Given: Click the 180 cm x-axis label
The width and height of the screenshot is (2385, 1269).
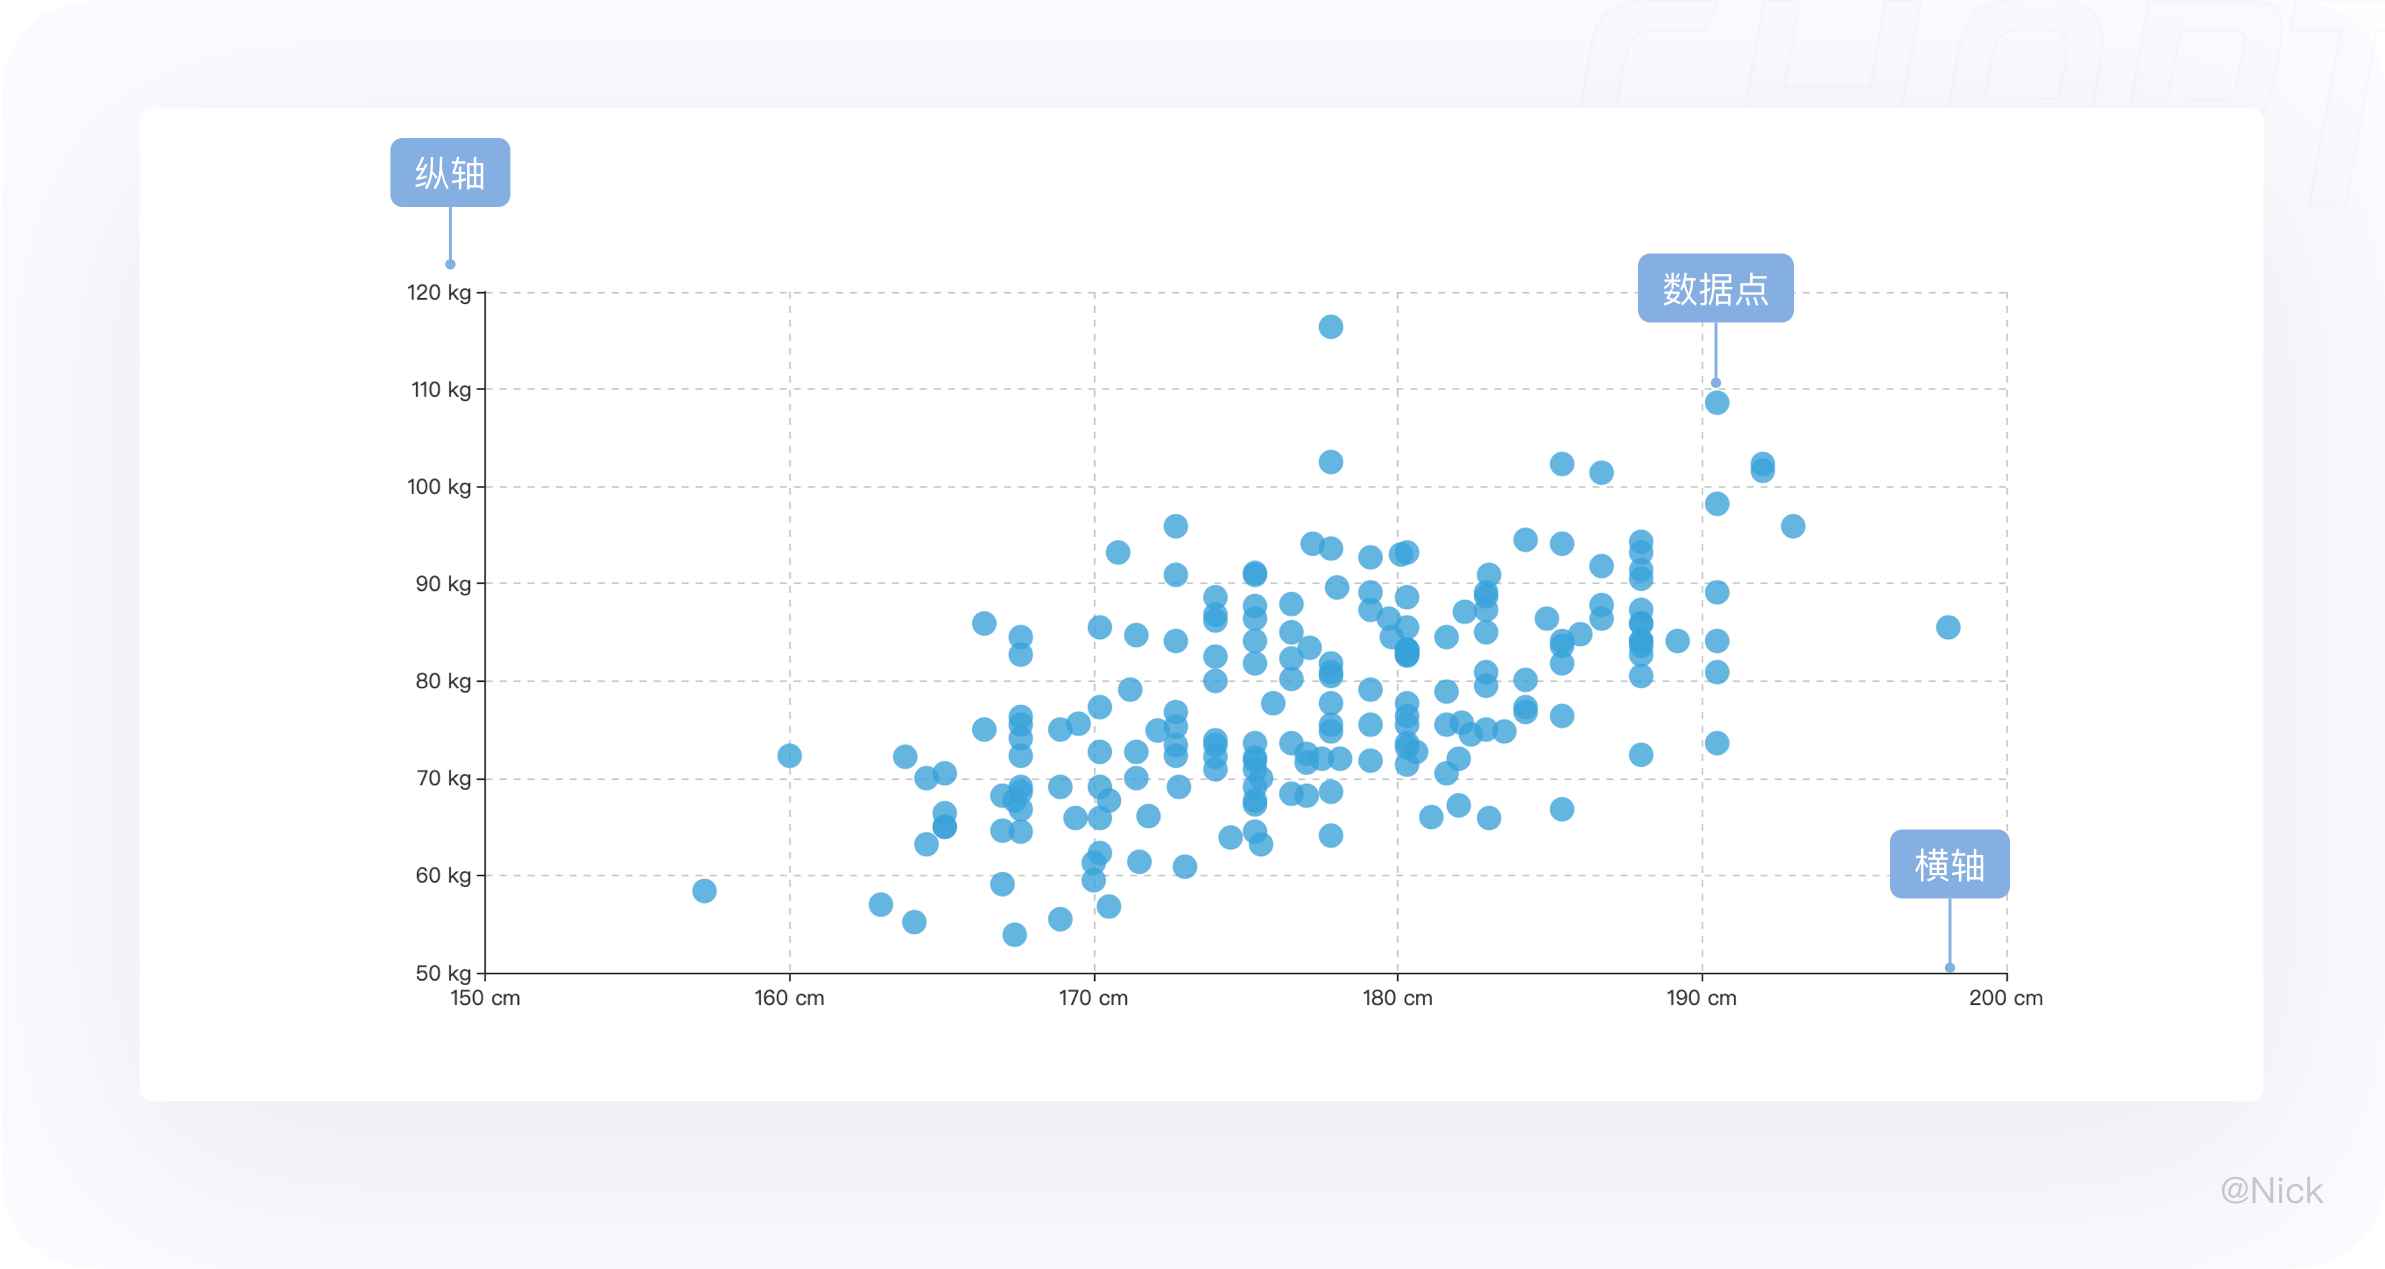Looking at the screenshot, I should point(1397,998).
